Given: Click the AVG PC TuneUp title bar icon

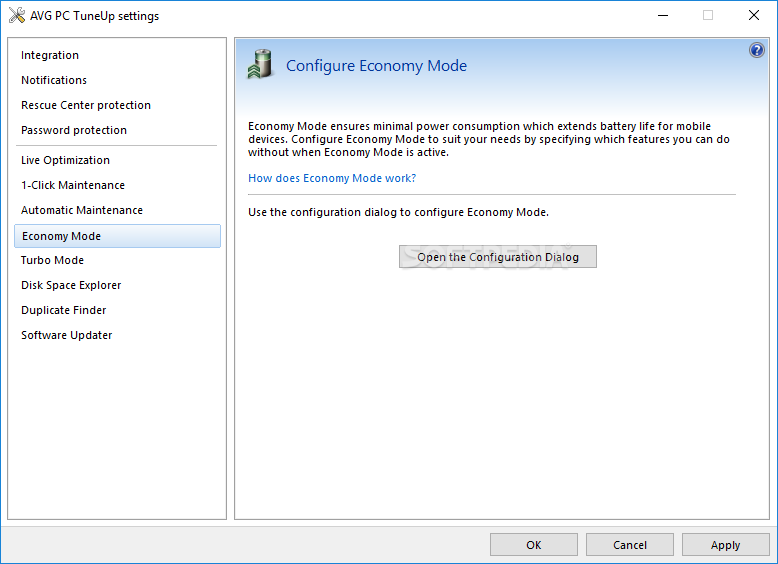Looking at the screenshot, I should tap(17, 15).
